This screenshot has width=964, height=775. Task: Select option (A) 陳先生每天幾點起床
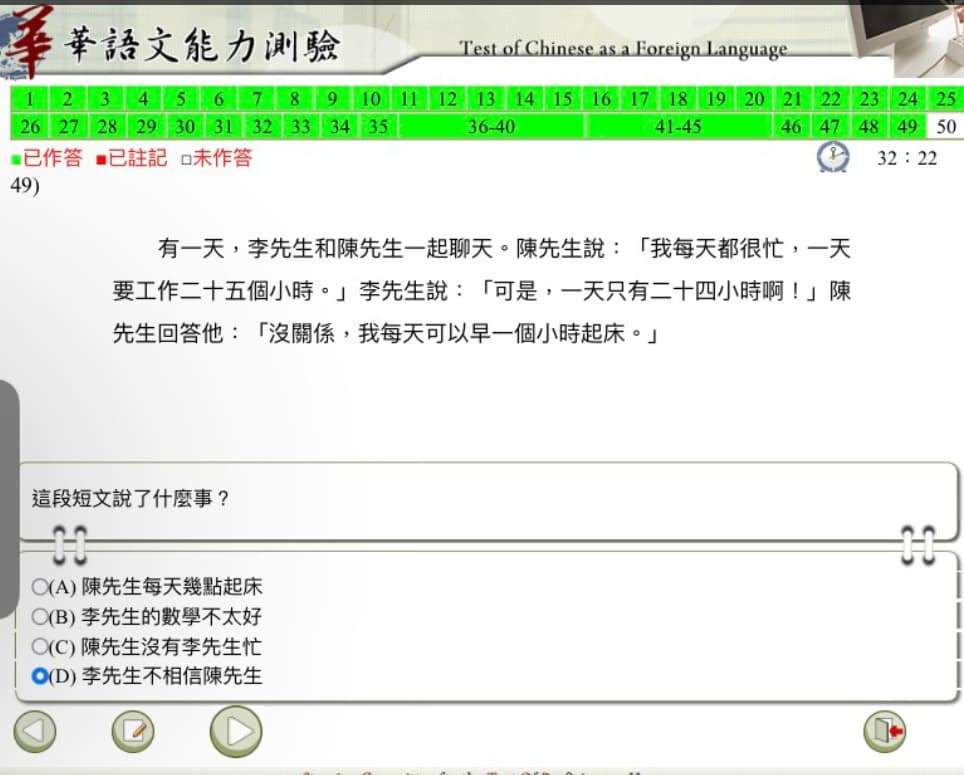point(147,587)
